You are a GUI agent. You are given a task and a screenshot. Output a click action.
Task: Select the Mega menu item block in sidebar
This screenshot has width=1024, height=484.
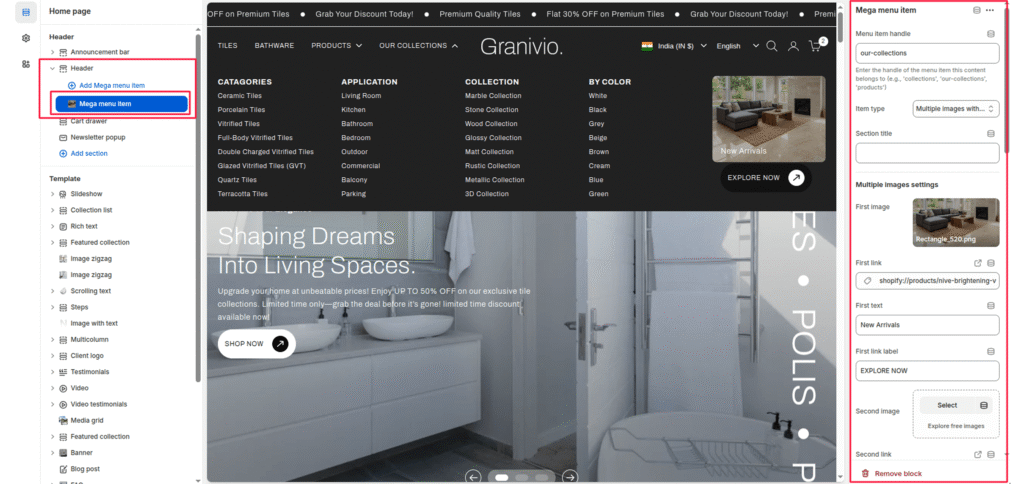click(122, 103)
